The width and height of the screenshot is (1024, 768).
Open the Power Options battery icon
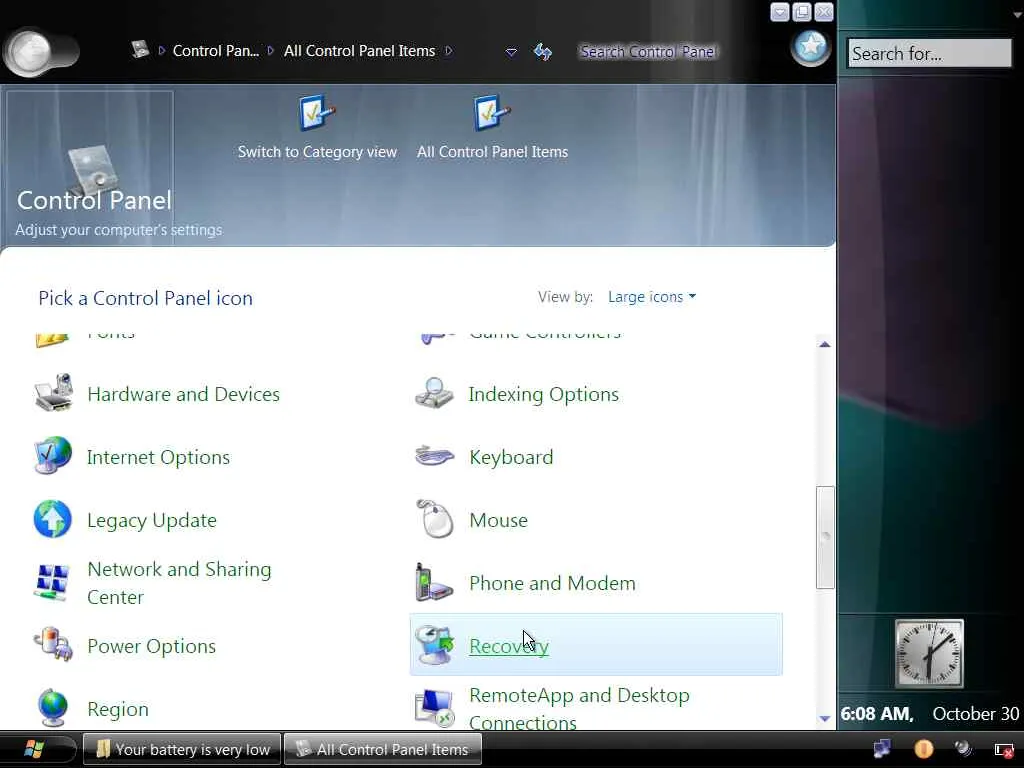(53, 645)
